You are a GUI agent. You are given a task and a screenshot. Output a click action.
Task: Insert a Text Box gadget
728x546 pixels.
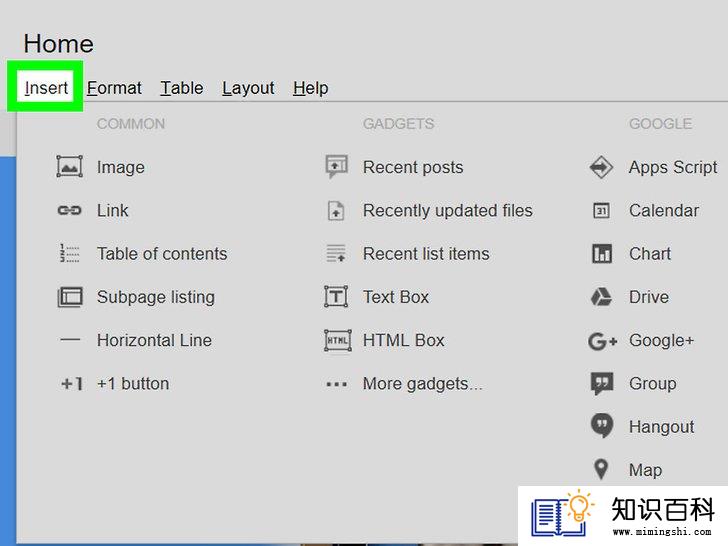coord(396,297)
